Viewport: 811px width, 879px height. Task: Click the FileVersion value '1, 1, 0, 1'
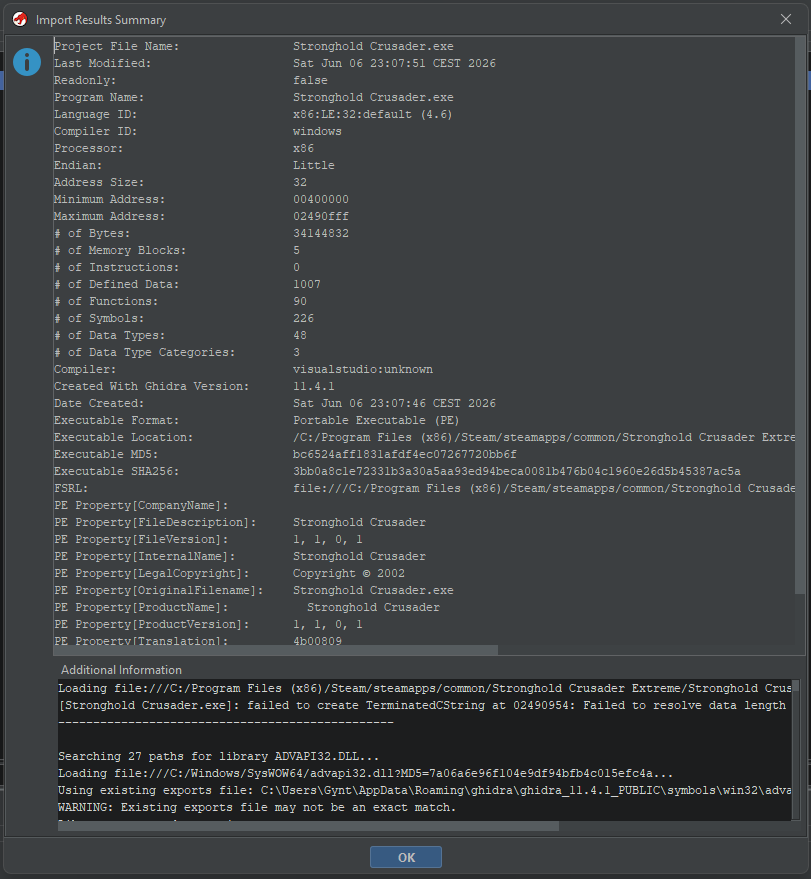327,539
